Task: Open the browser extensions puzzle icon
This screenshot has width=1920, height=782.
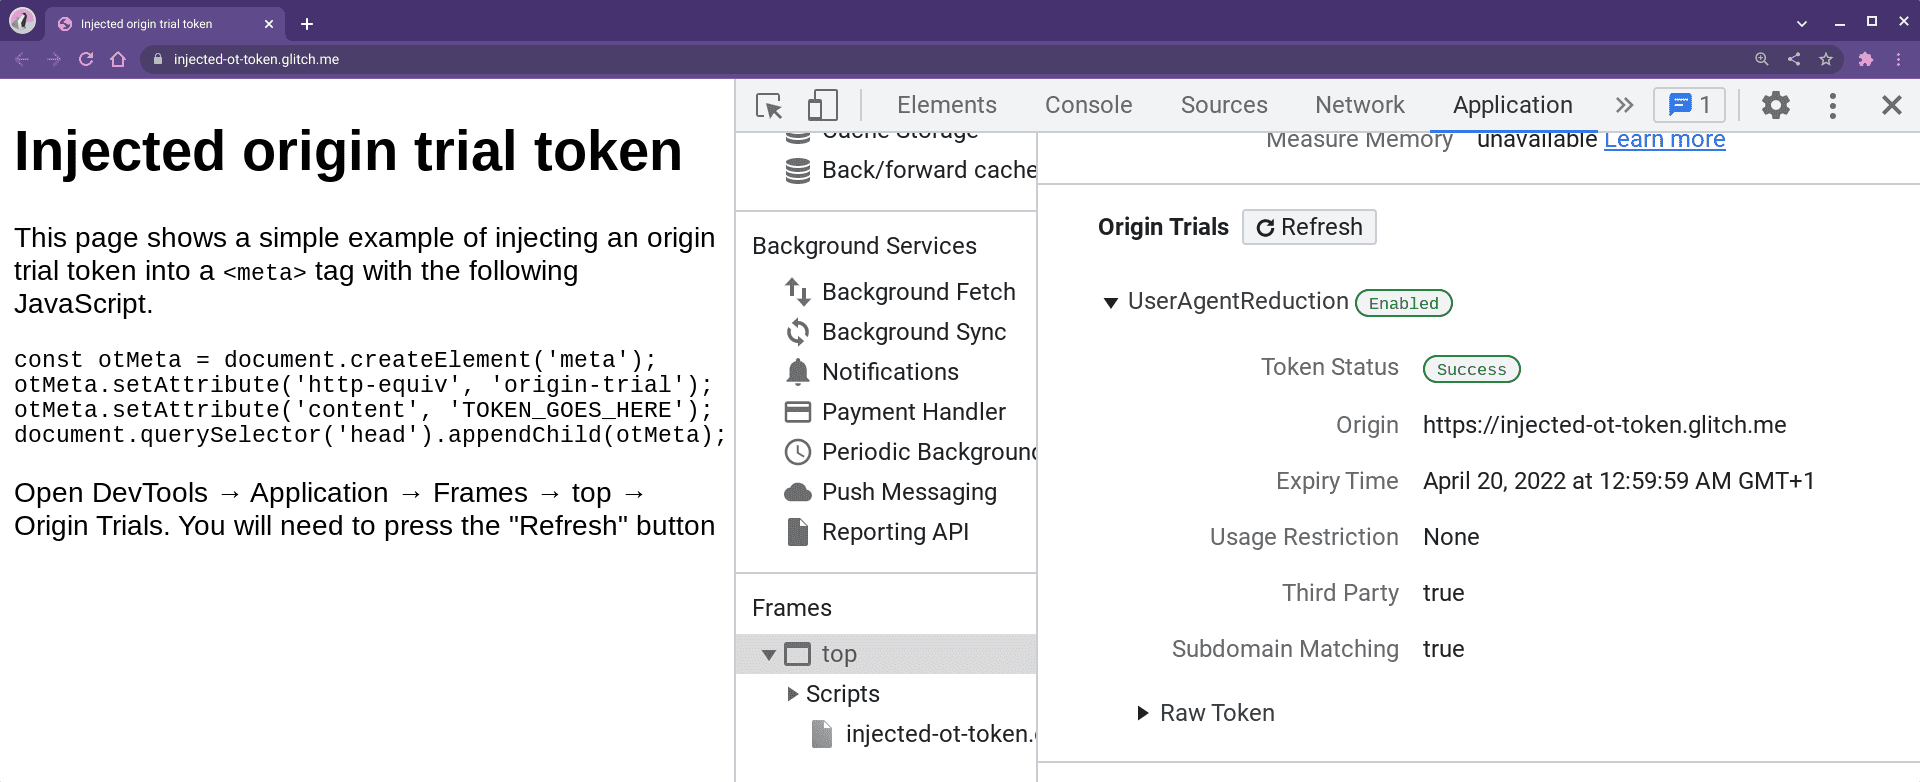Action: [1865, 59]
